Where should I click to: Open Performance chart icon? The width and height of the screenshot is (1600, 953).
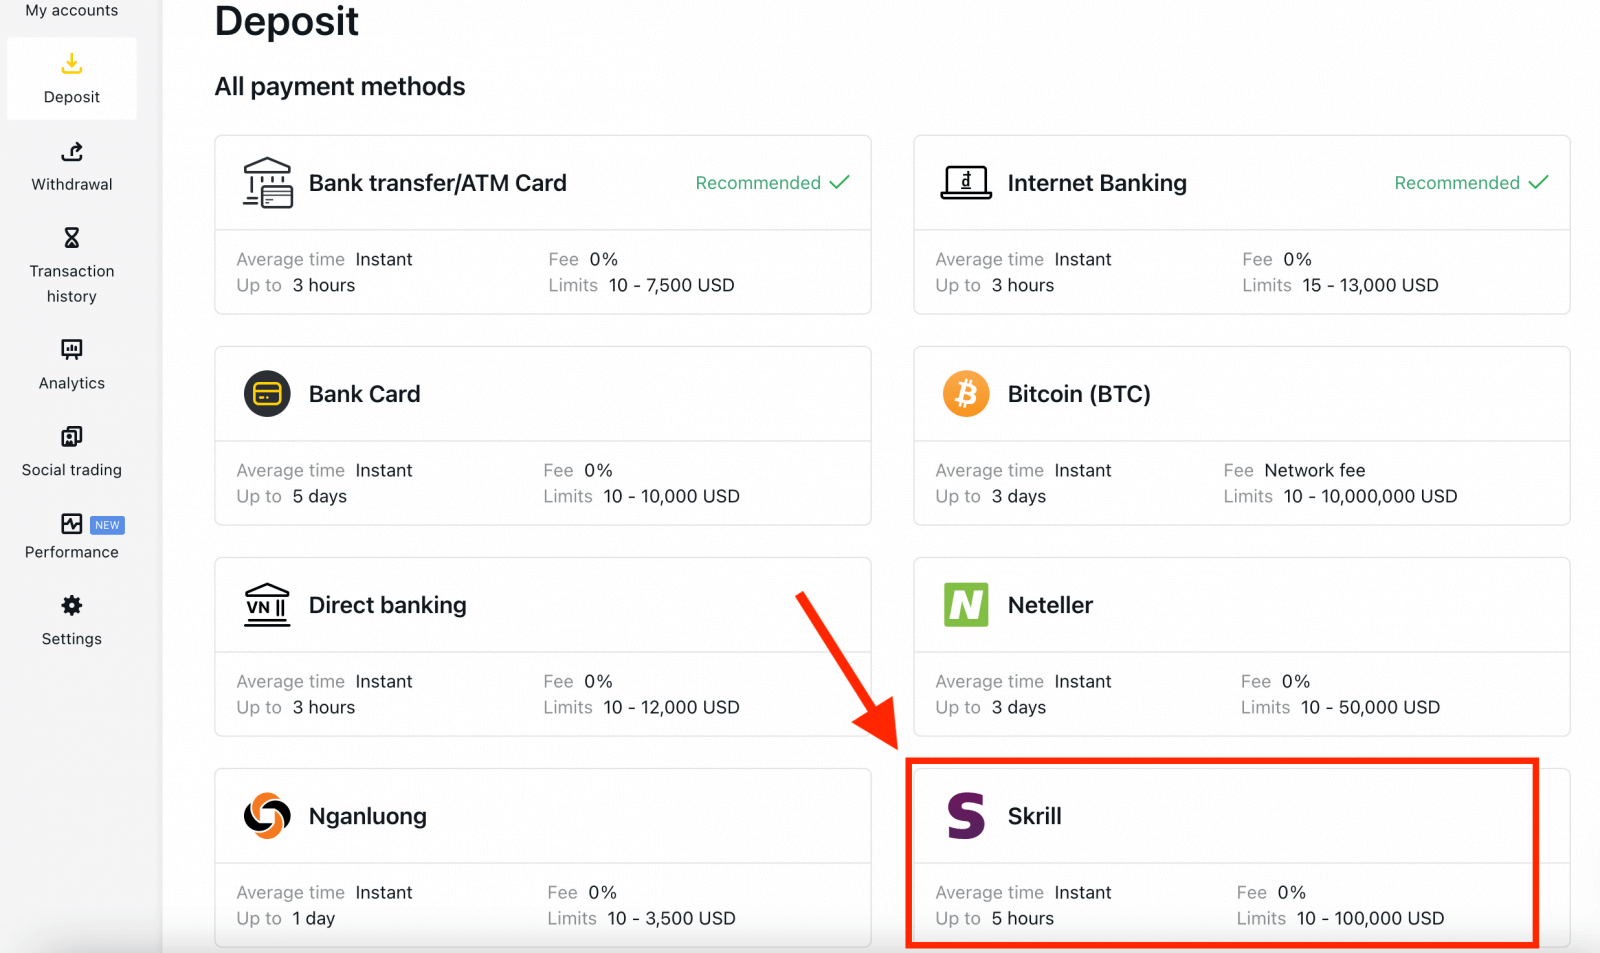[71, 524]
